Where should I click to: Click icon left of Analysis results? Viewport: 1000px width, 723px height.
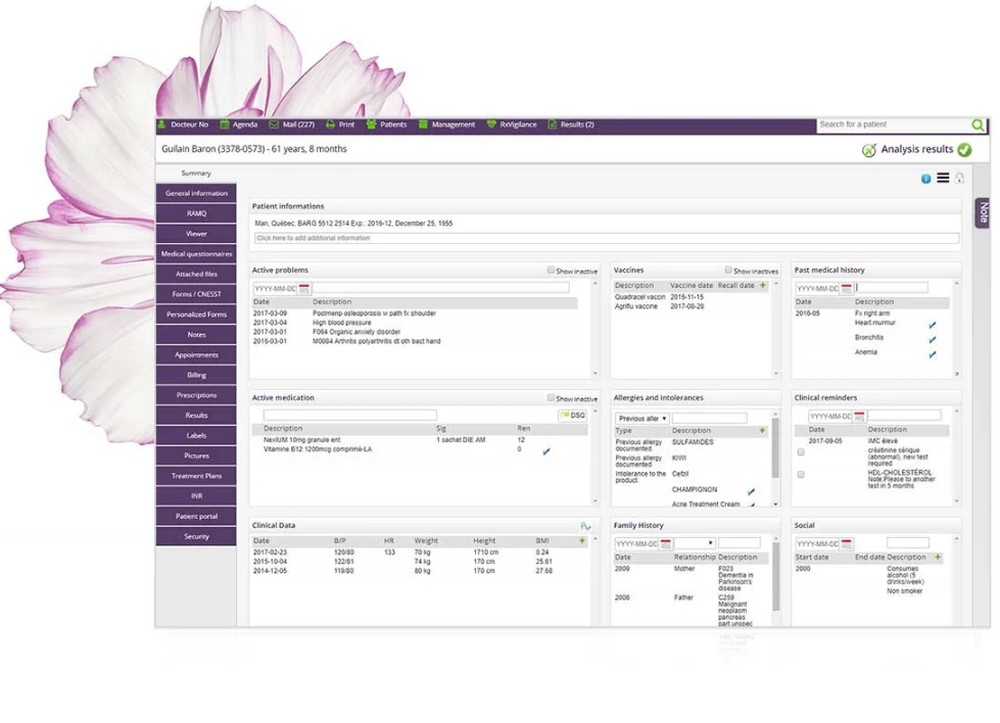tap(869, 150)
